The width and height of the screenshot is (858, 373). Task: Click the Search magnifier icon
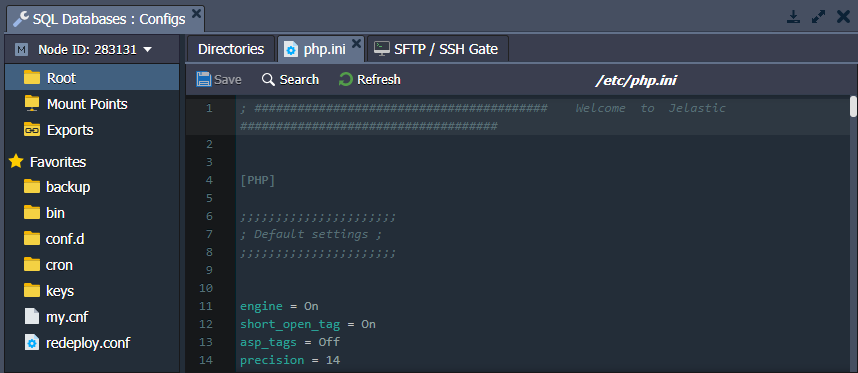tap(268, 80)
